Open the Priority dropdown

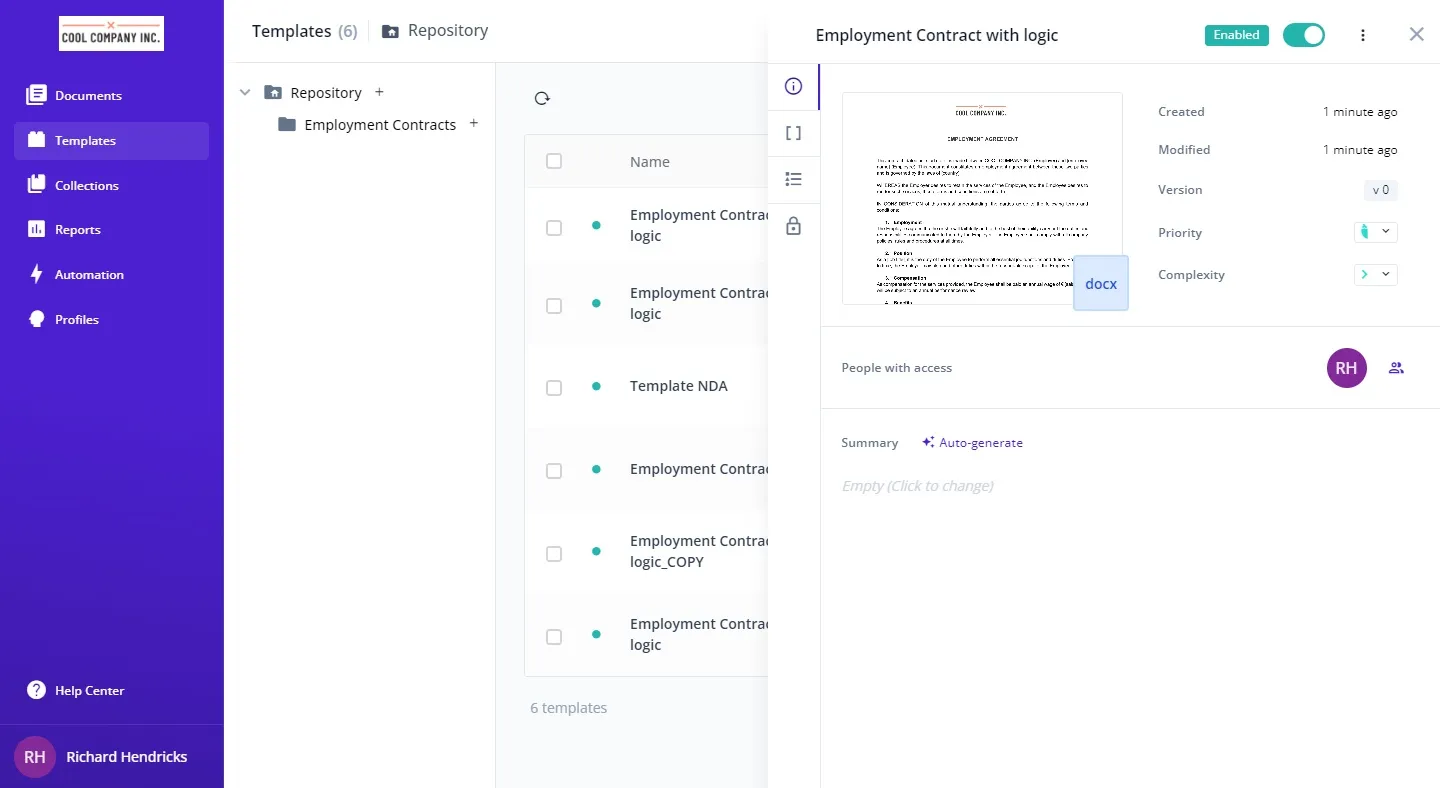[x=1375, y=232]
